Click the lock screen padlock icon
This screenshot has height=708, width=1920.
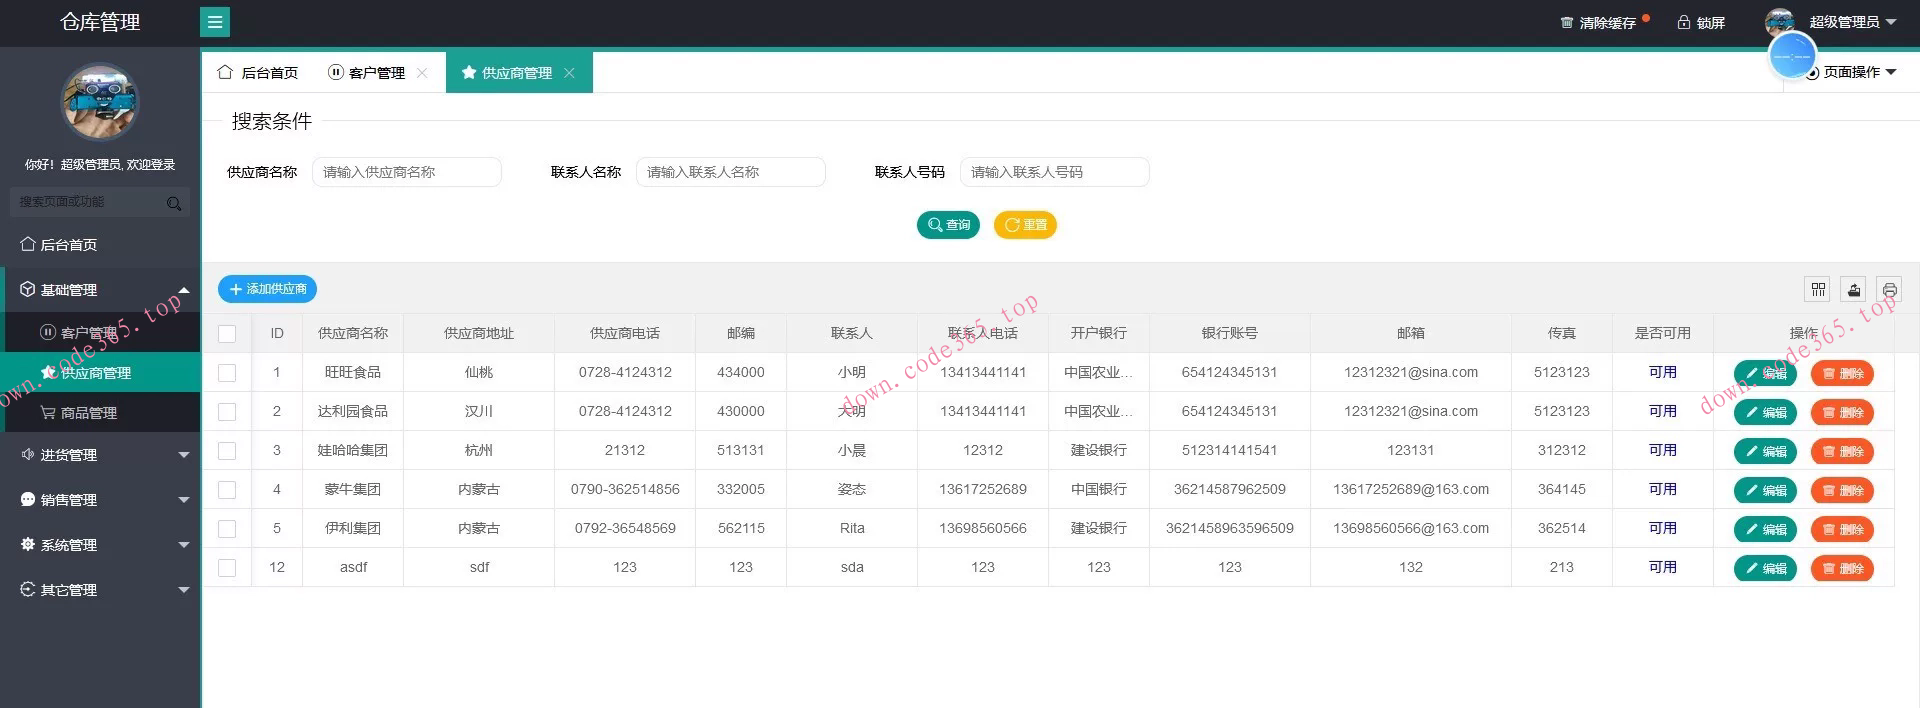(x=1684, y=23)
